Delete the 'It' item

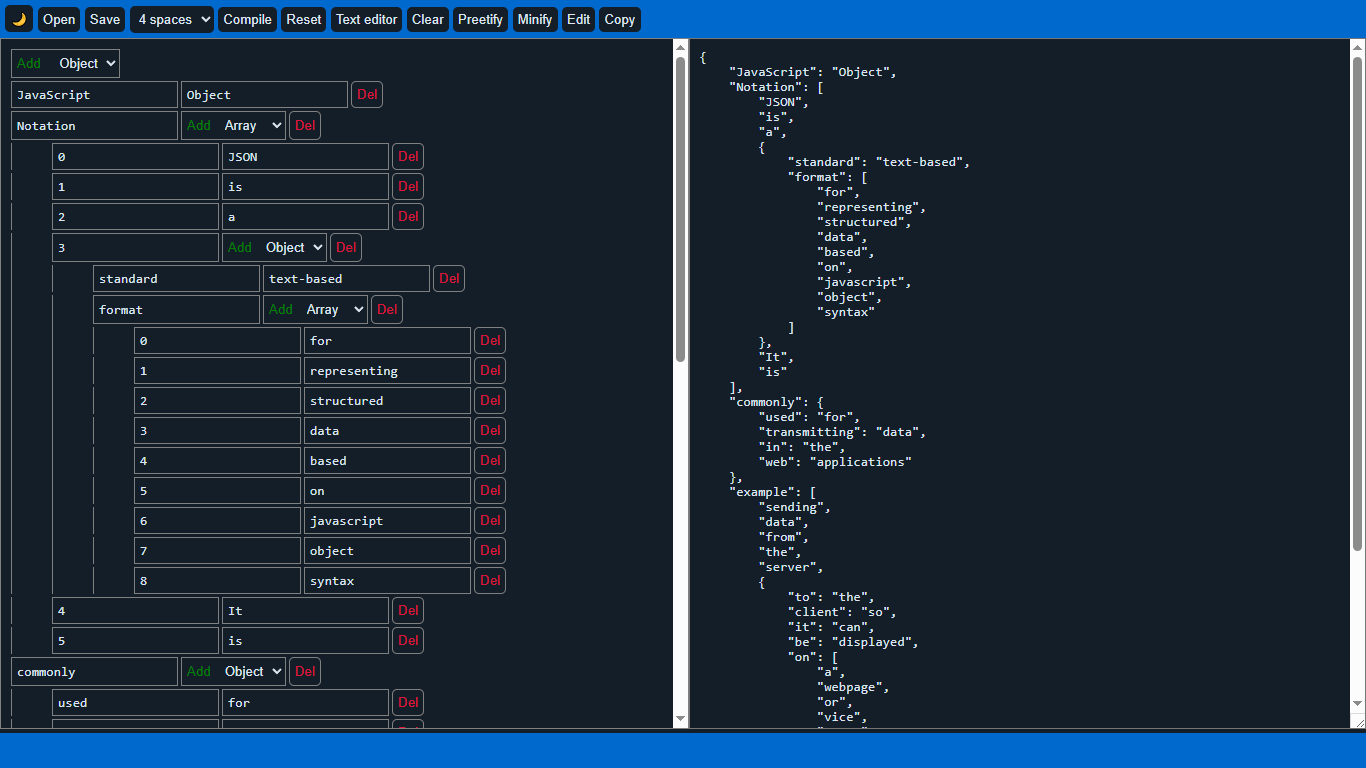(408, 611)
